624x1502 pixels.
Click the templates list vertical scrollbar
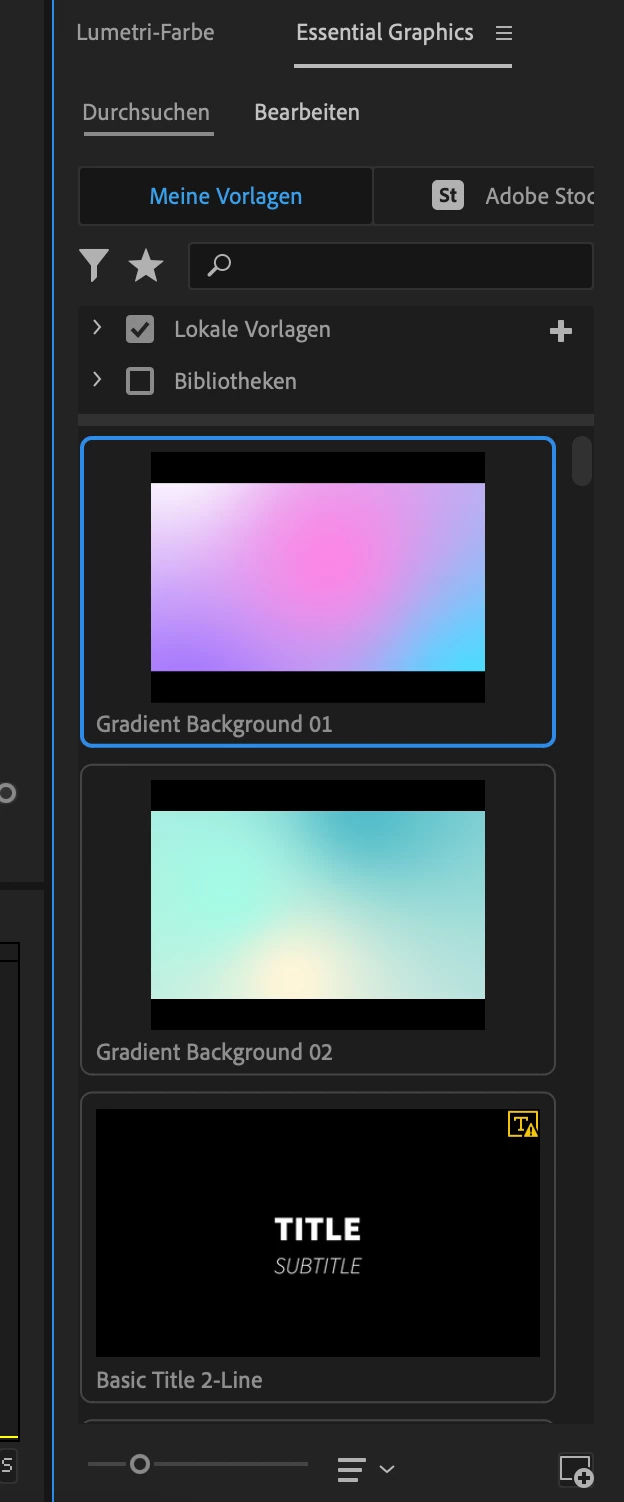(581, 461)
